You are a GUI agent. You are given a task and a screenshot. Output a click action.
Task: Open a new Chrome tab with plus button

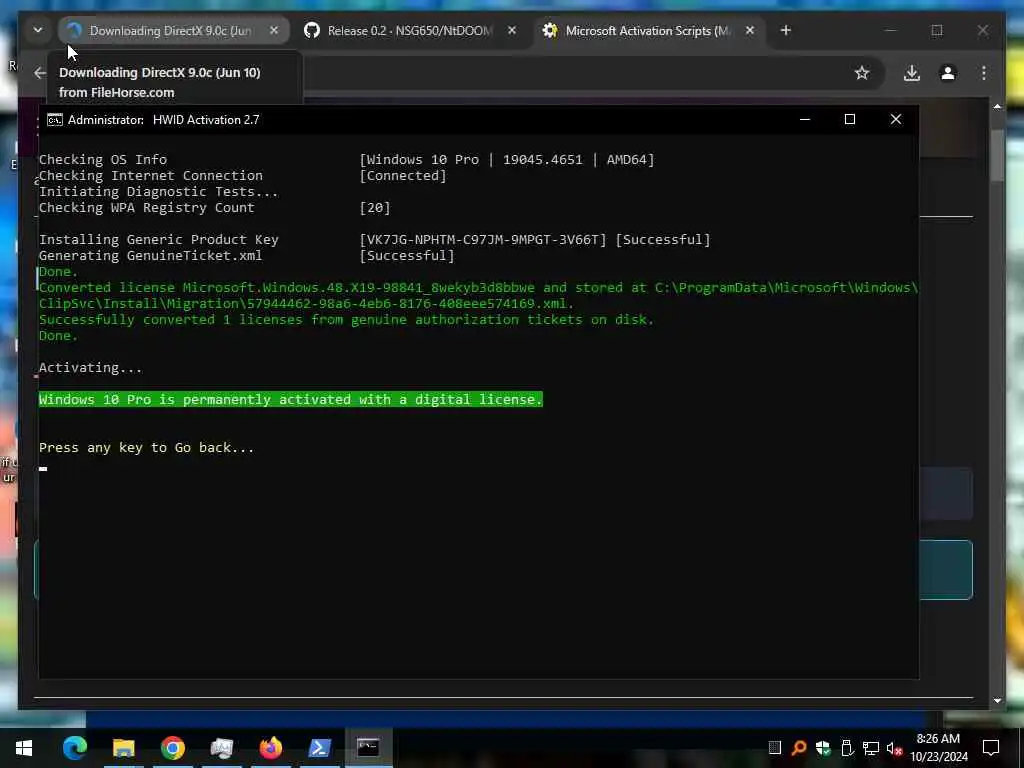tap(786, 30)
